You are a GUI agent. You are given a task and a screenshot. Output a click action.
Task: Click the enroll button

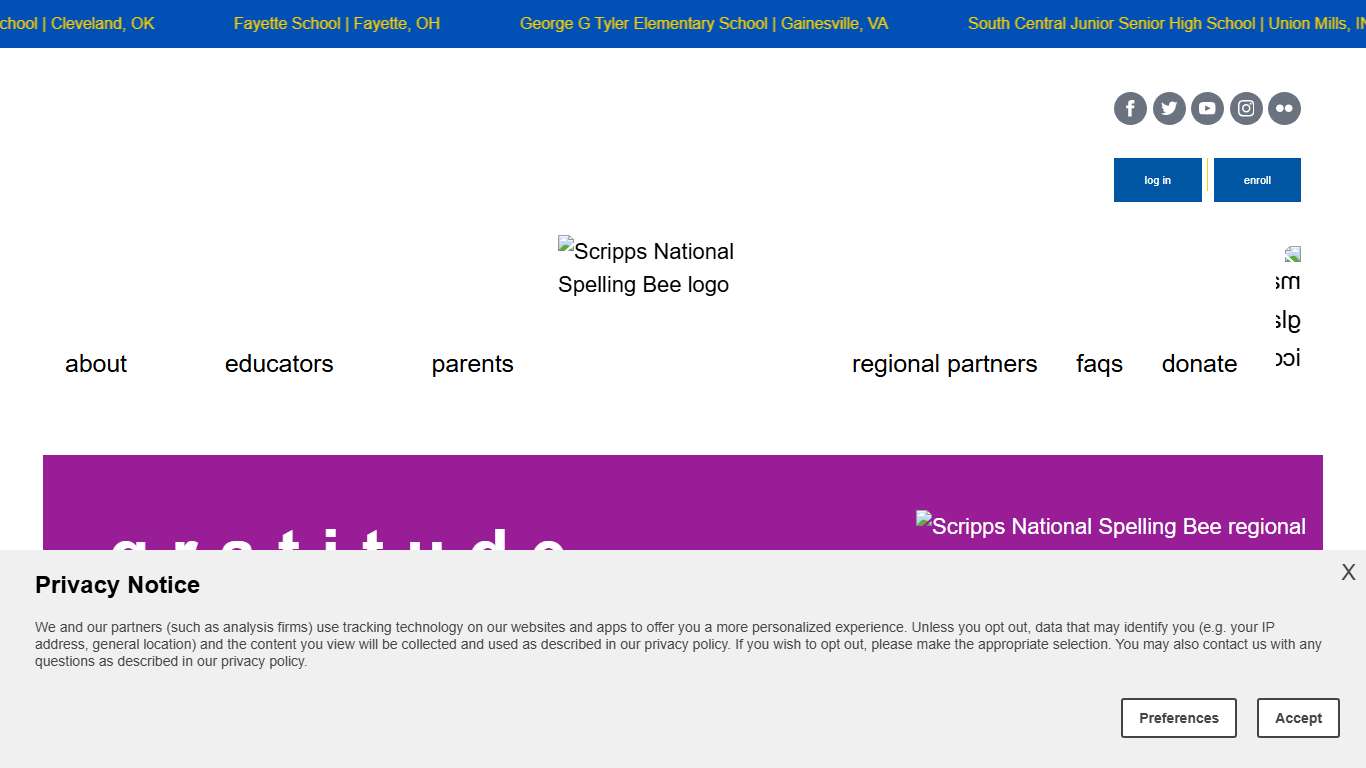pyautogui.click(x=1257, y=180)
